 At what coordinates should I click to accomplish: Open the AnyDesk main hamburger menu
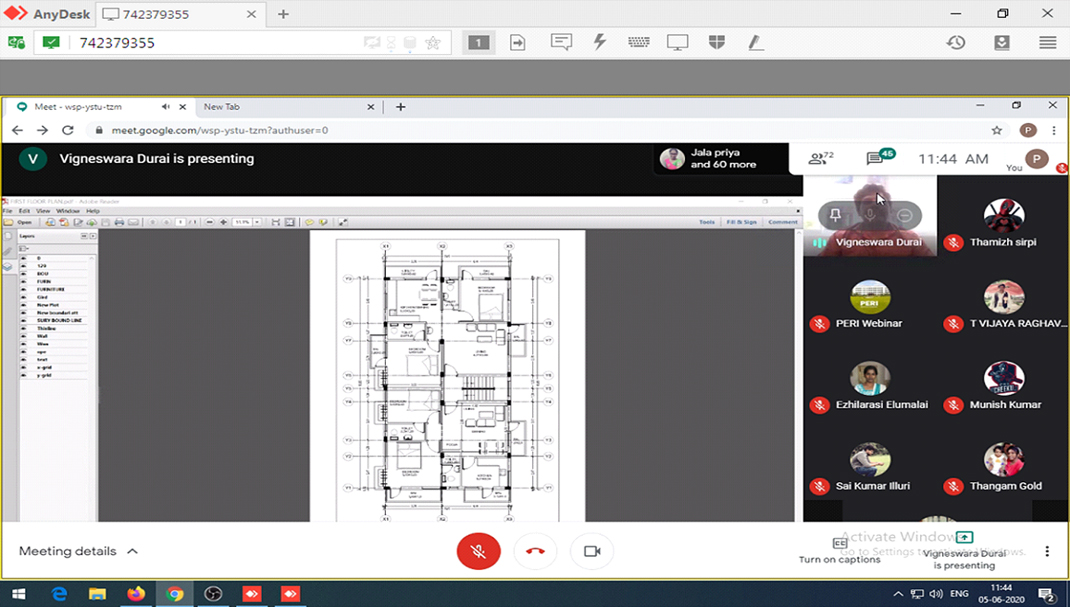pyautogui.click(x=1047, y=42)
